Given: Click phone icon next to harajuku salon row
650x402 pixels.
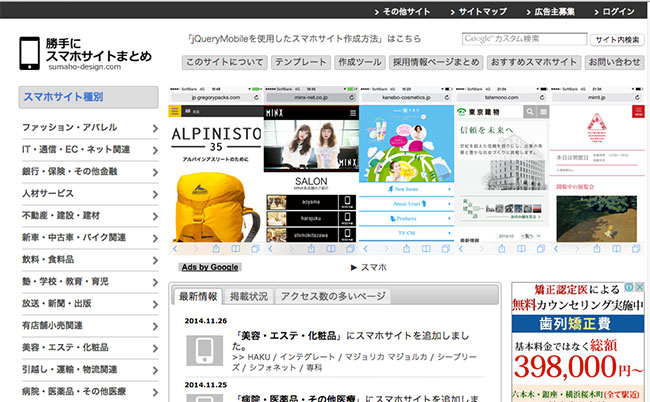Looking at the screenshot, I should (x=347, y=218).
